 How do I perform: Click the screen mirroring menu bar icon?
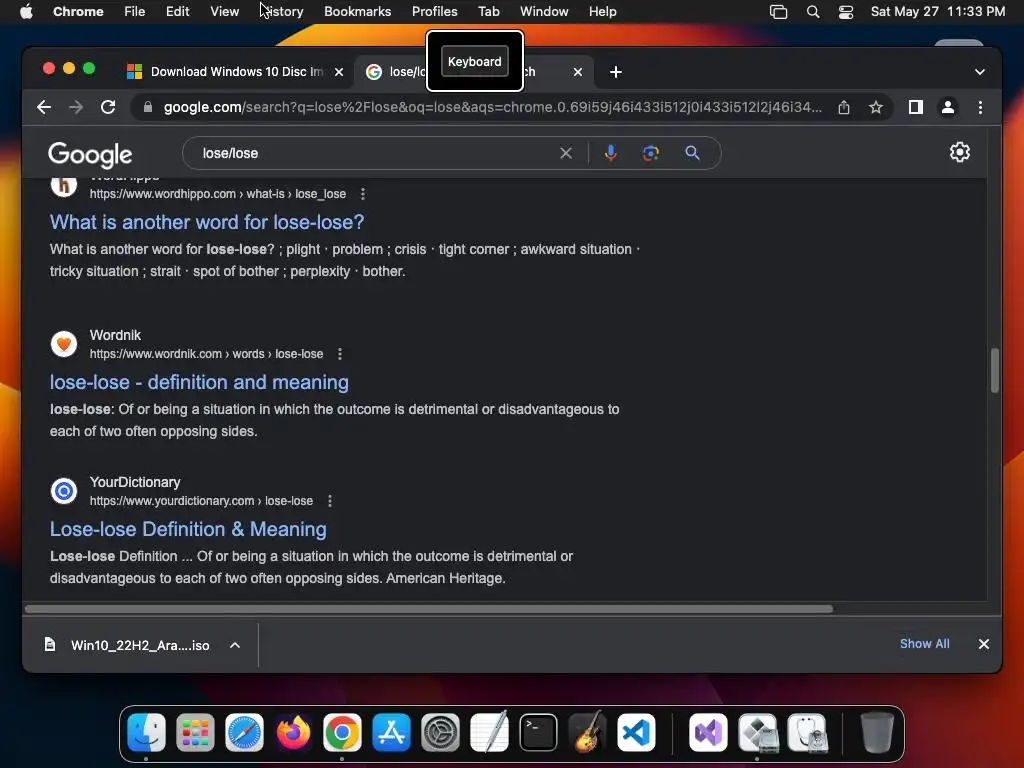pos(778,11)
